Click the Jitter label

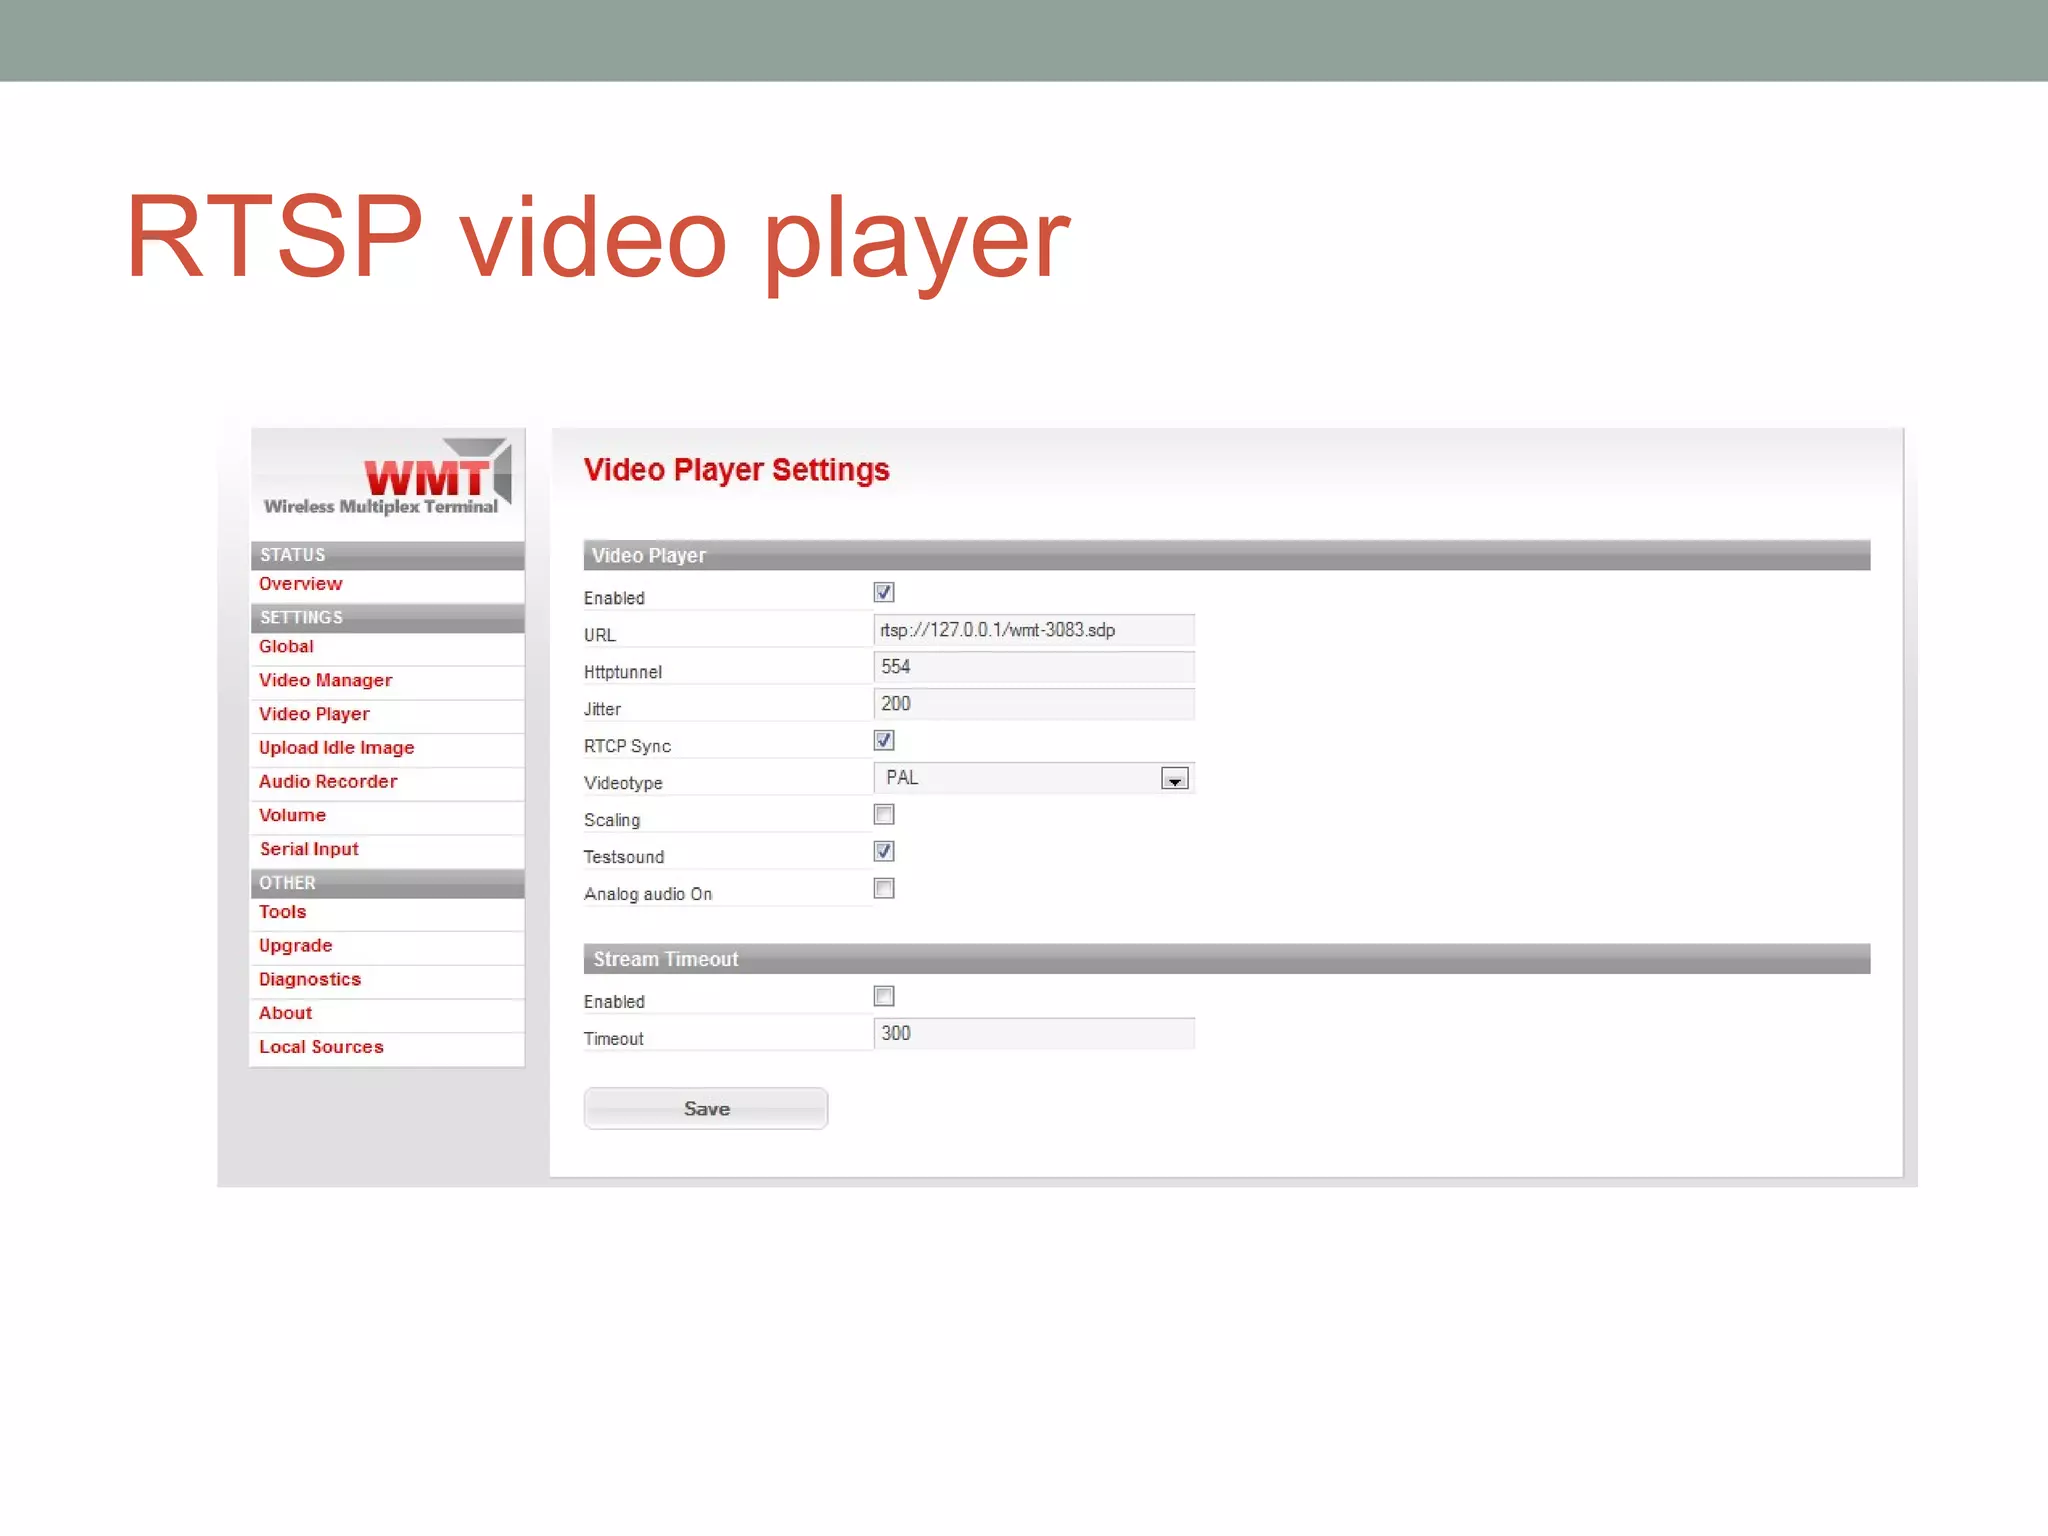pos(602,709)
